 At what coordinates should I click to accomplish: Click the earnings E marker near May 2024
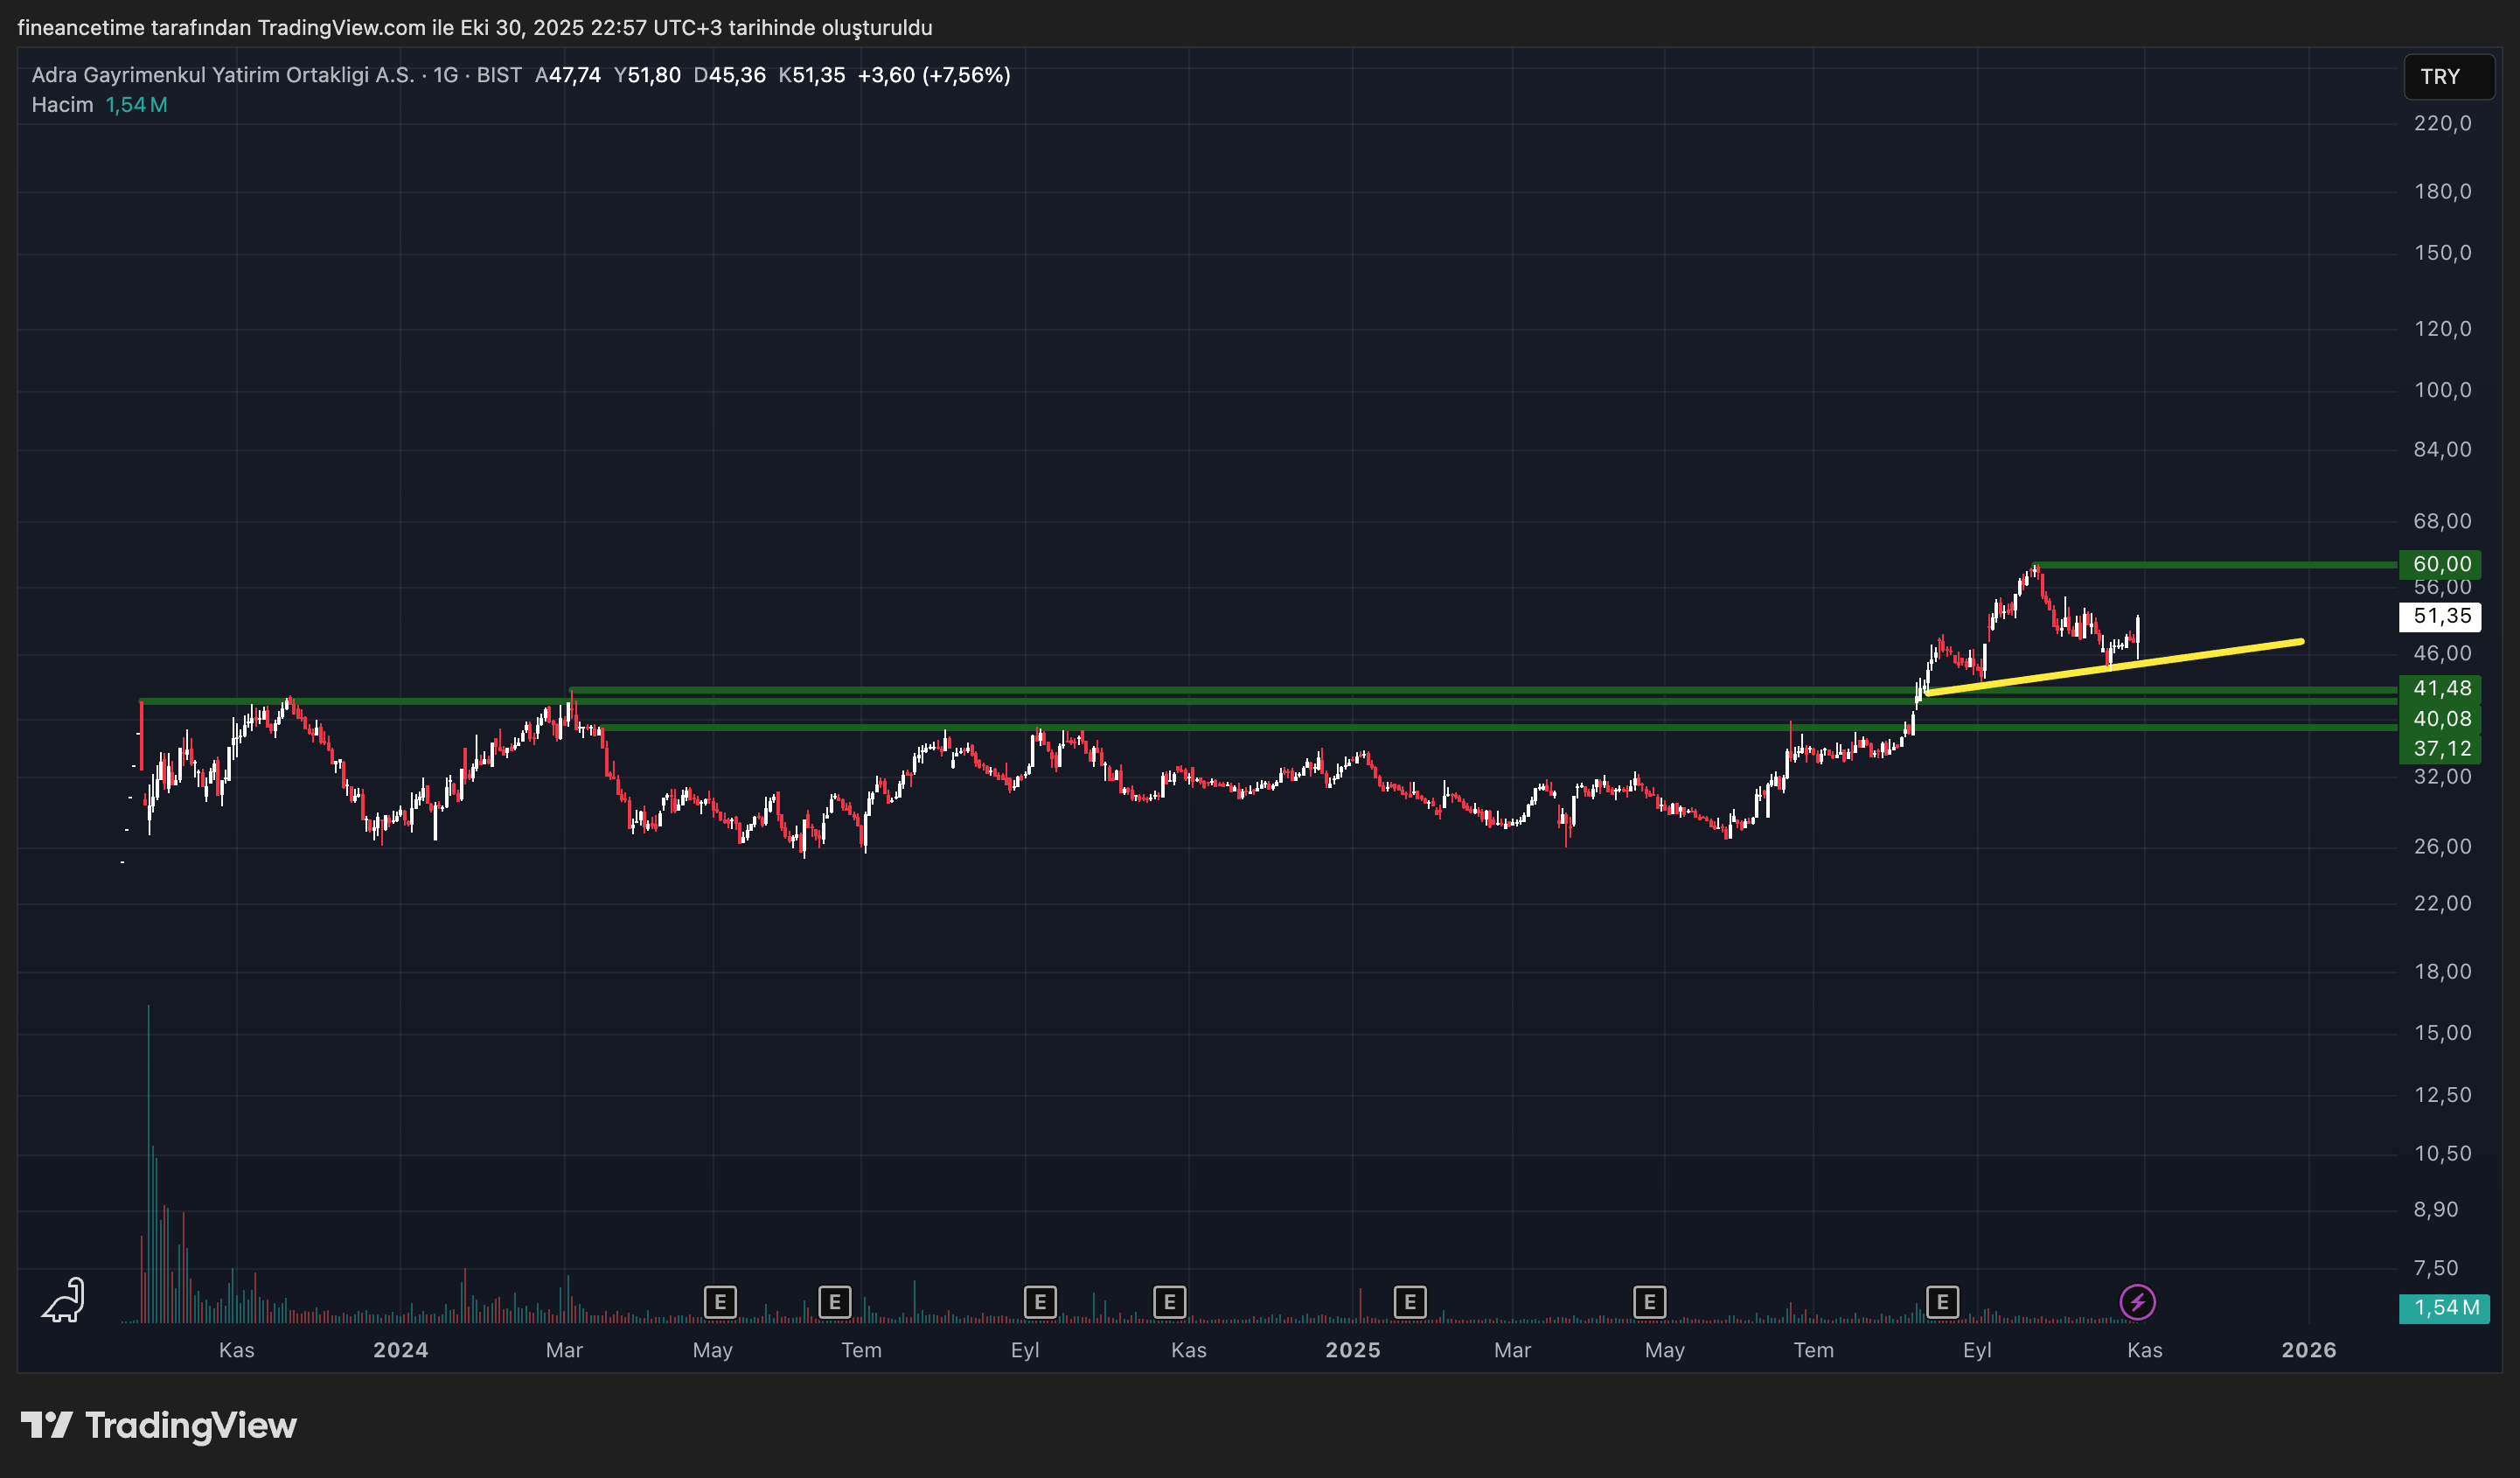click(720, 1301)
